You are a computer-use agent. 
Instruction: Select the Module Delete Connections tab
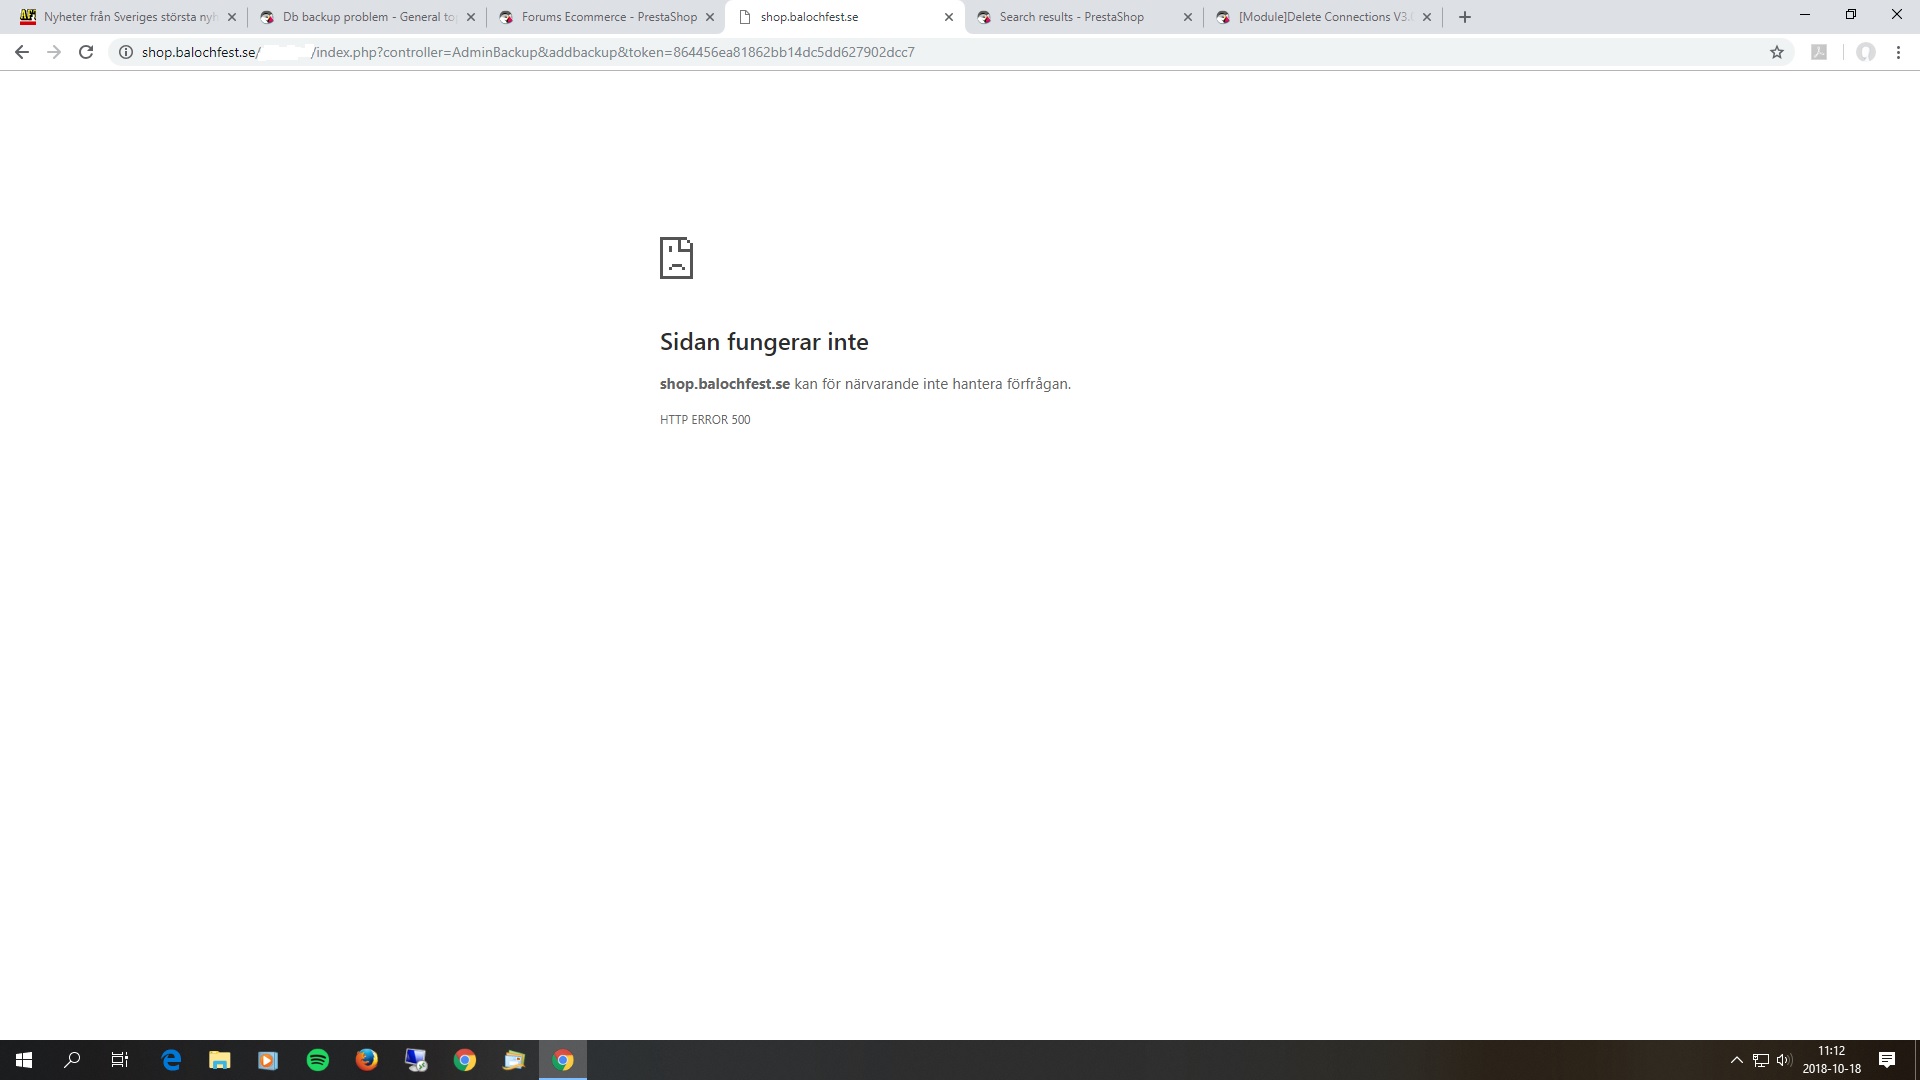click(1320, 17)
